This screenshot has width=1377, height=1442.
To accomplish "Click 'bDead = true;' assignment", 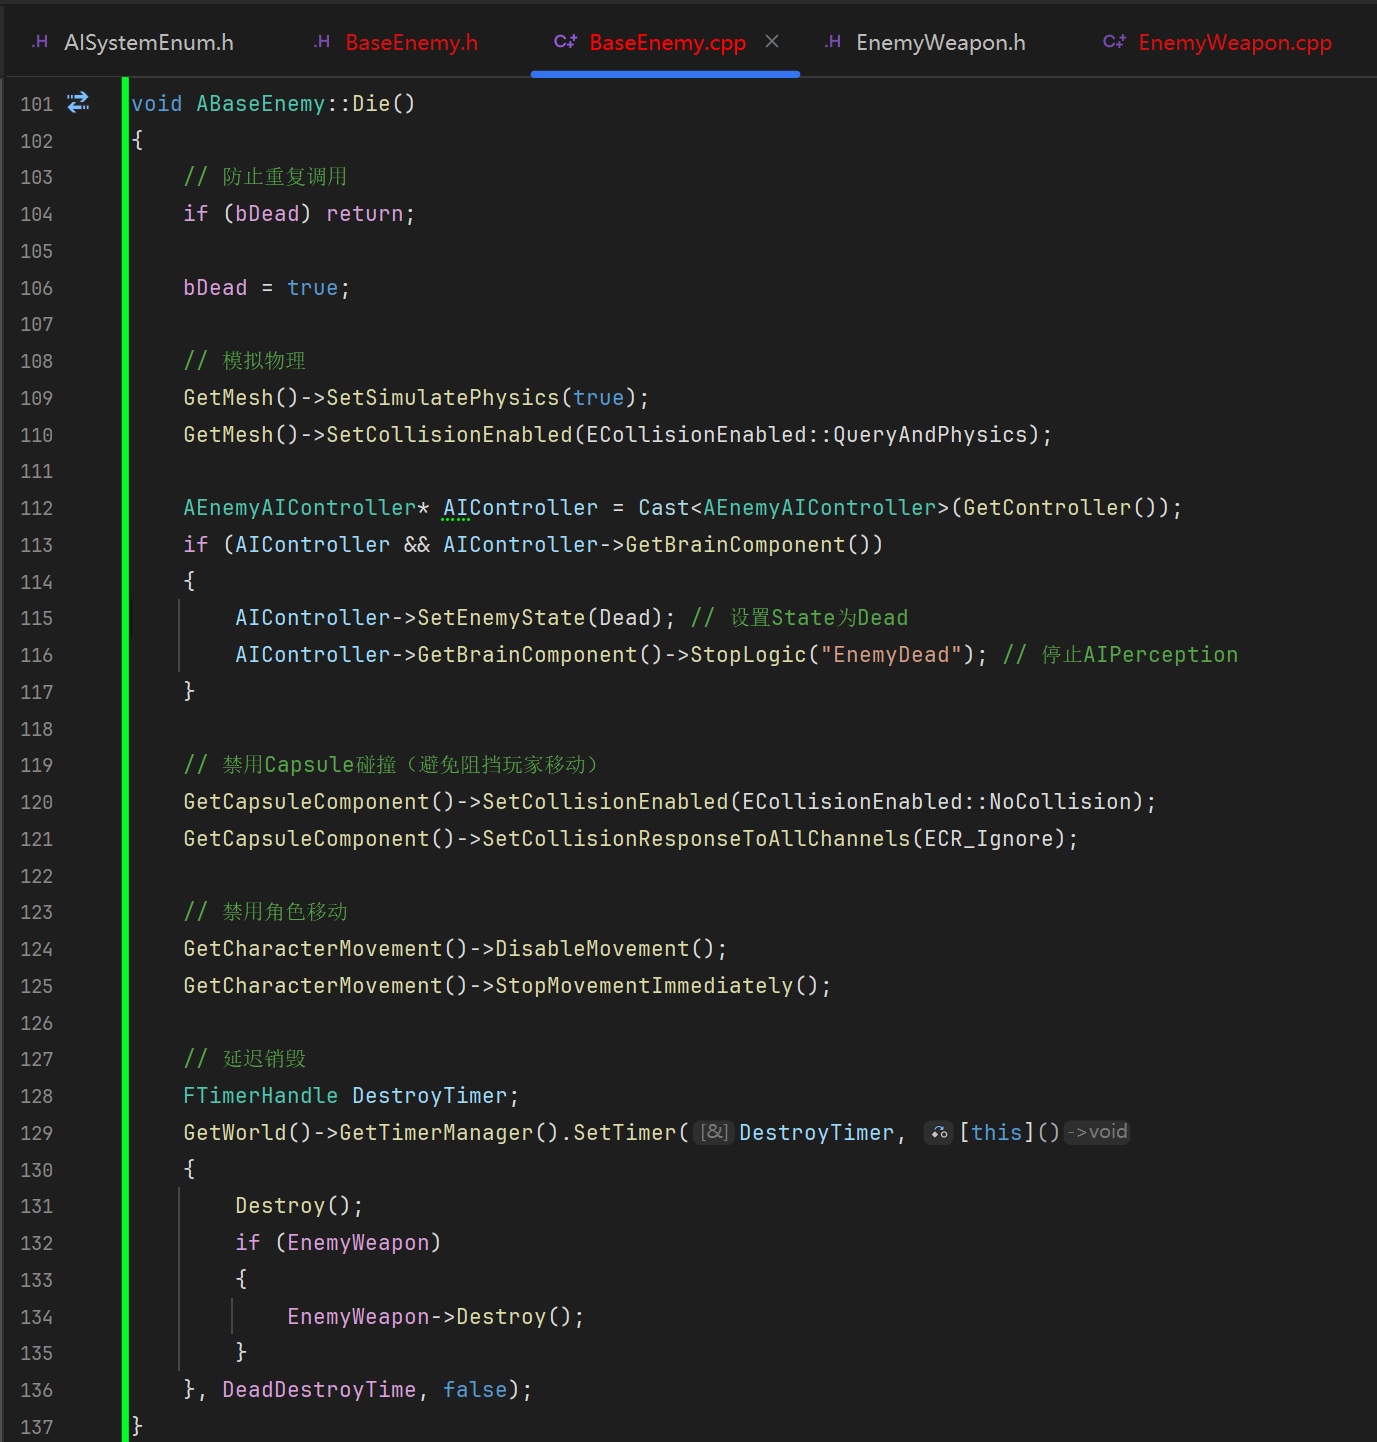I will tap(267, 288).
